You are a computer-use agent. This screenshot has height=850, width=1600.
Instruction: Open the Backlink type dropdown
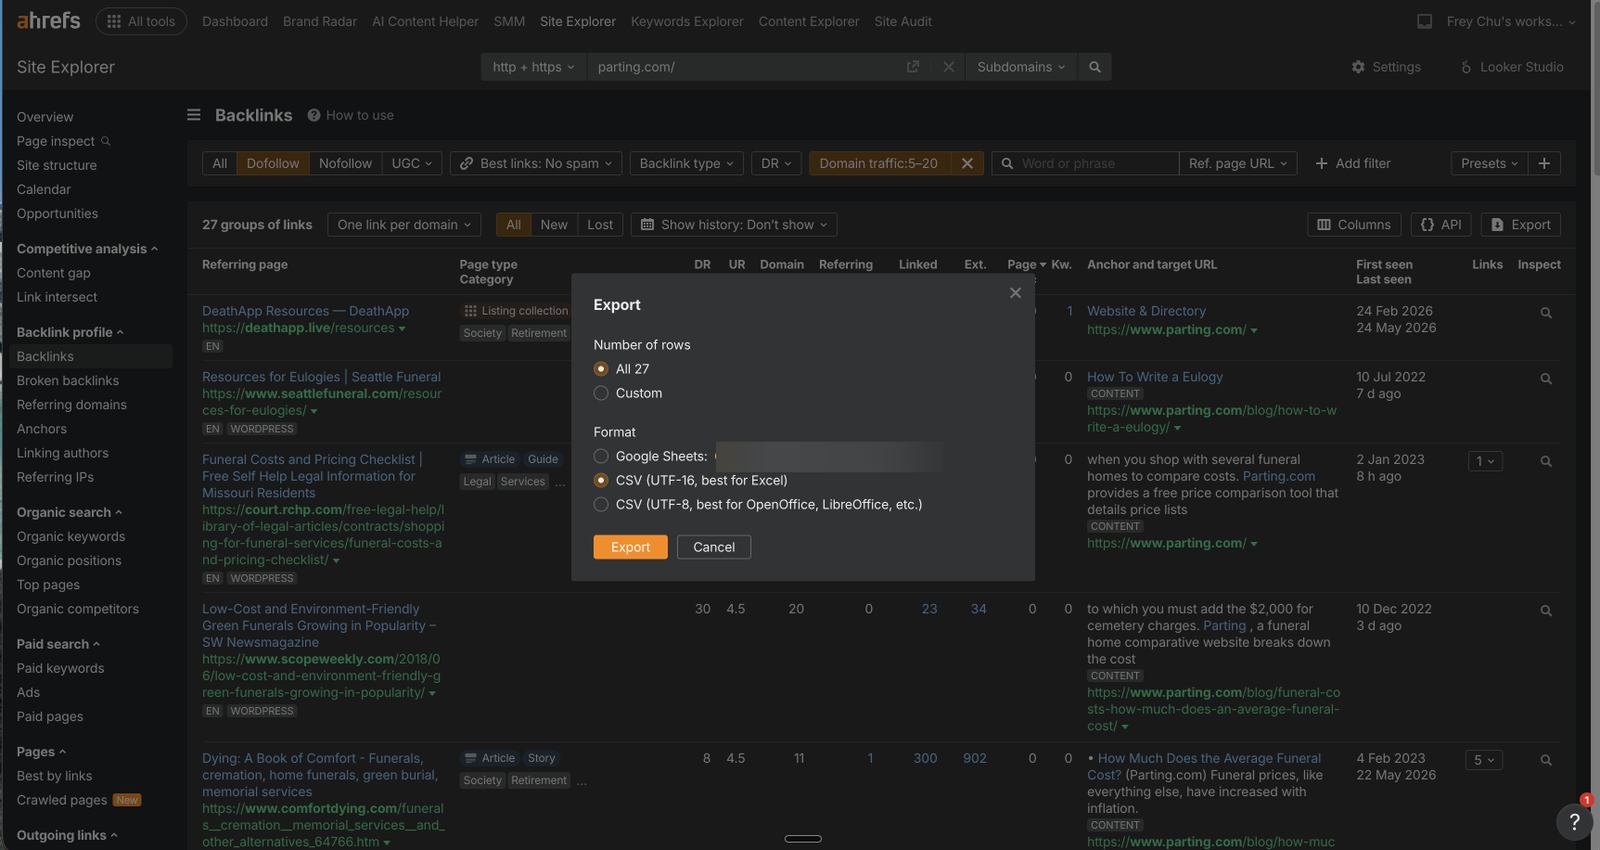click(687, 163)
